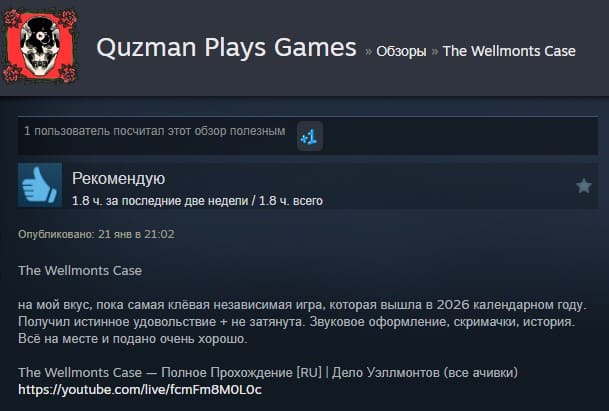Click the Опубликовано 21 янв publication date
This screenshot has height=411, width=609.
(96, 234)
